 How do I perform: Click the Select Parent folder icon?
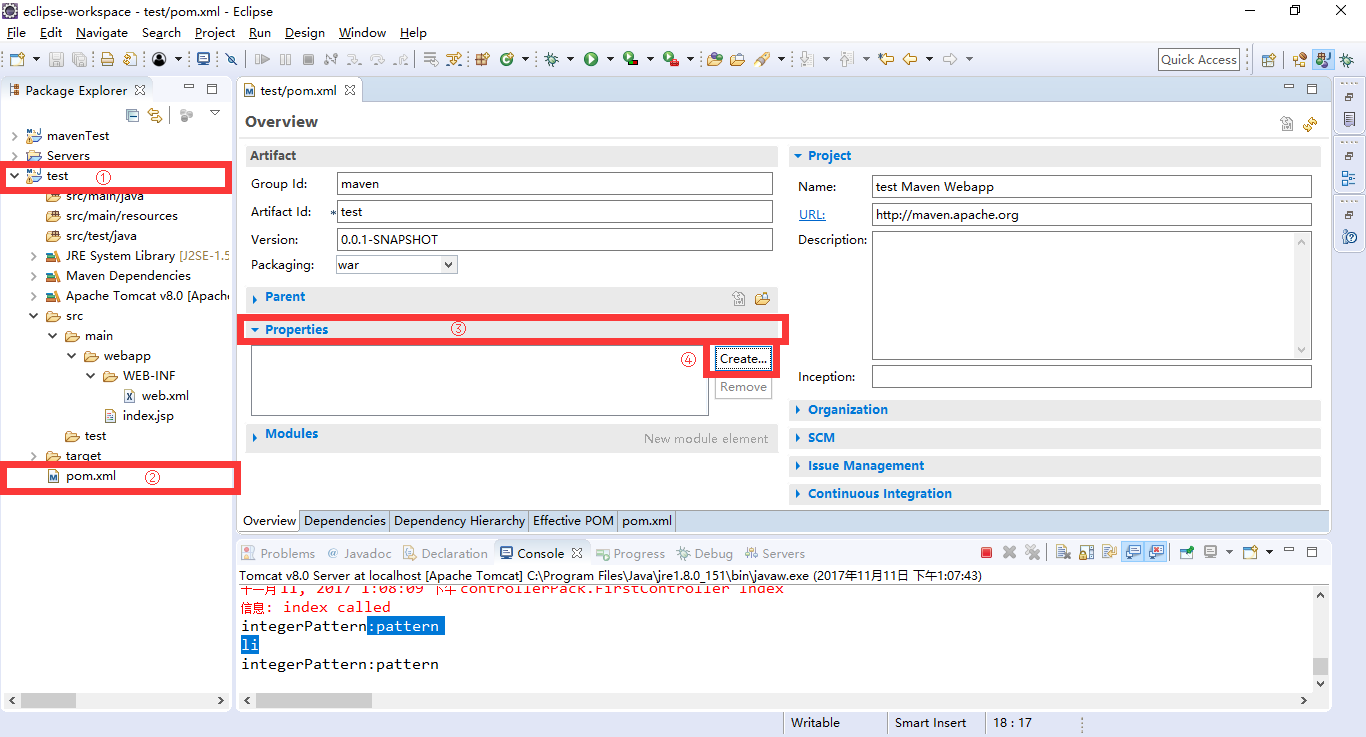[x=762, y=298]
